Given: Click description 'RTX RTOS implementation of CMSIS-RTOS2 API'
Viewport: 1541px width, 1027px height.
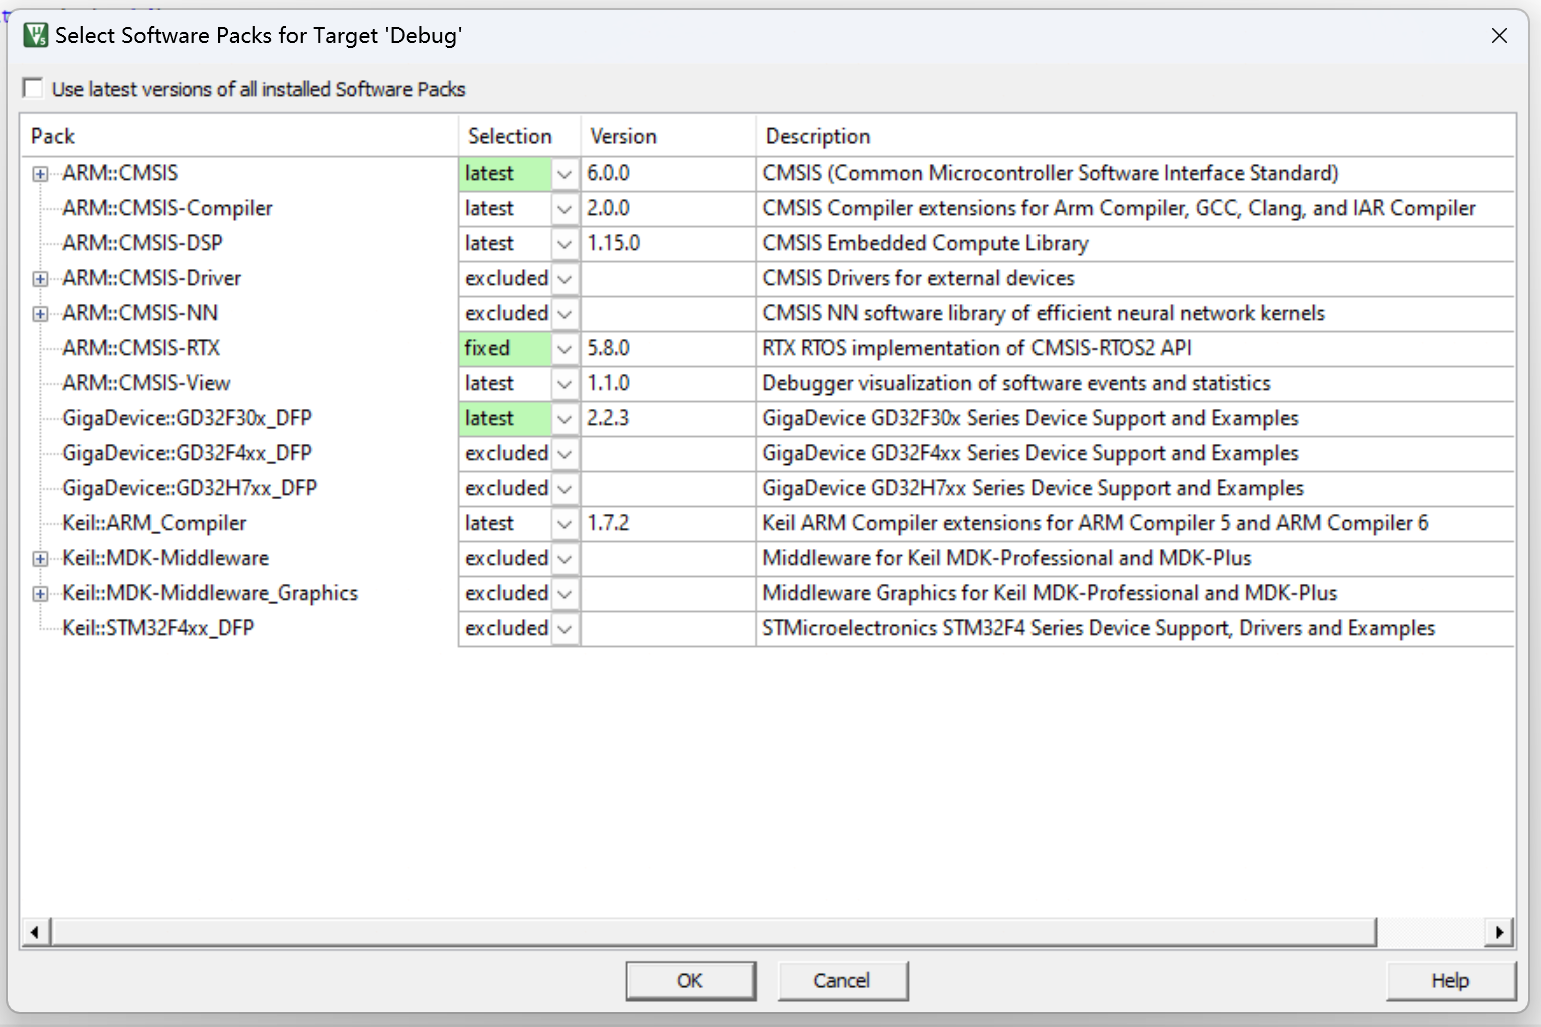Looking at the screenshot, I should (977, 349).
